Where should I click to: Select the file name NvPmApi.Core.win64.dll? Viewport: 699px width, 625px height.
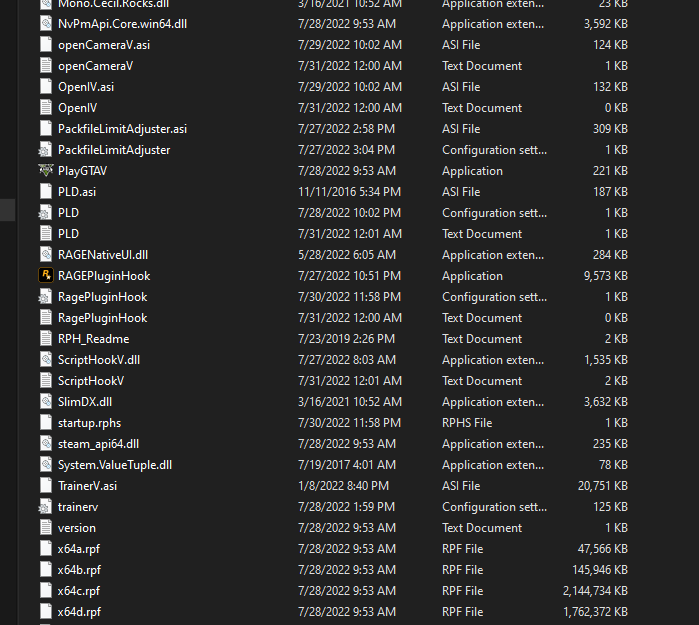tap(122, 24)
